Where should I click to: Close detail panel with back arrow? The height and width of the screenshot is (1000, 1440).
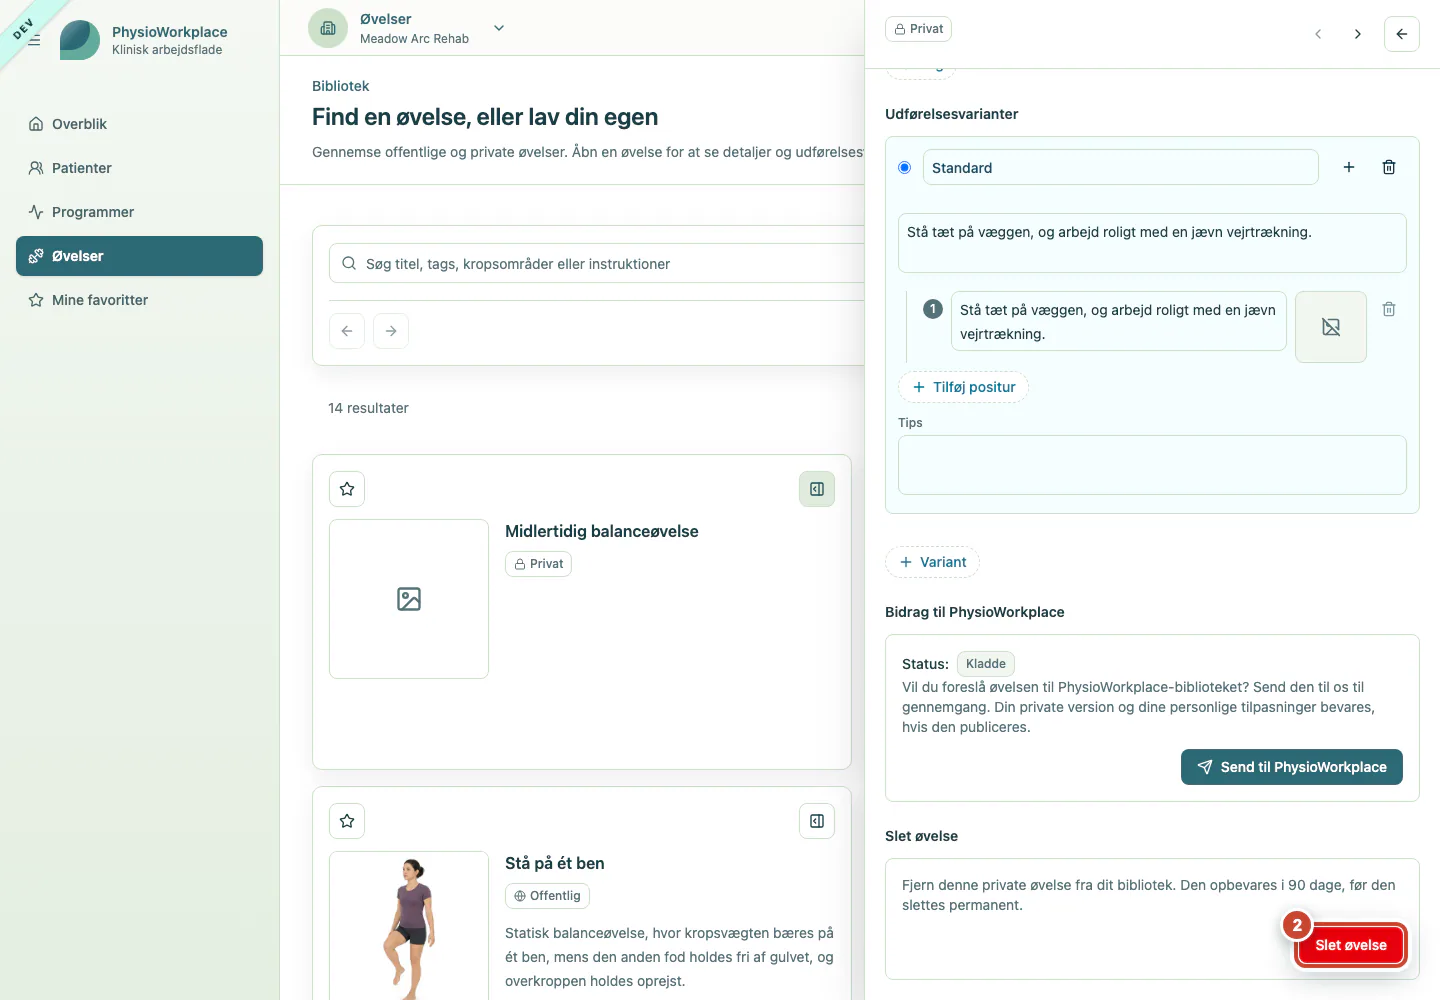1402,34
